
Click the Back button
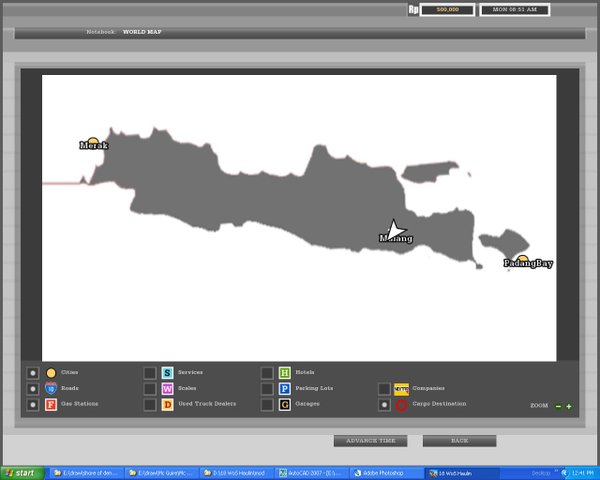click(x=459, y=440)
